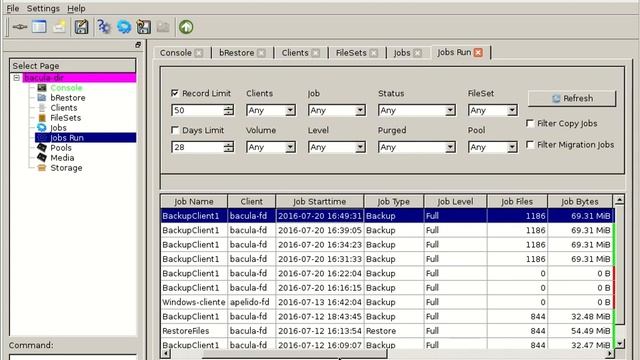Click the Refresh button

(572, 98)
